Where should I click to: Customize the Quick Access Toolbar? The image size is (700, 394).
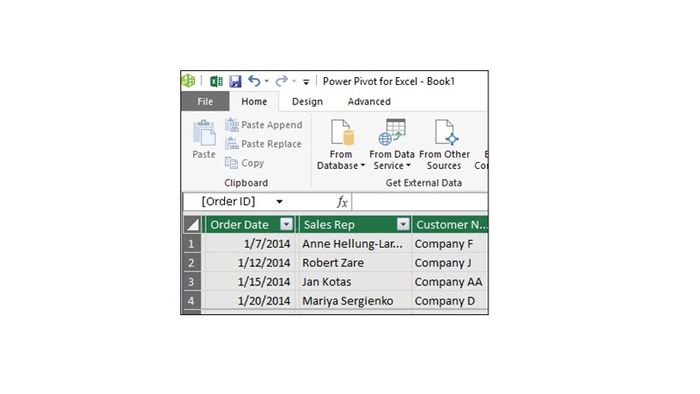tap(306, 82)
